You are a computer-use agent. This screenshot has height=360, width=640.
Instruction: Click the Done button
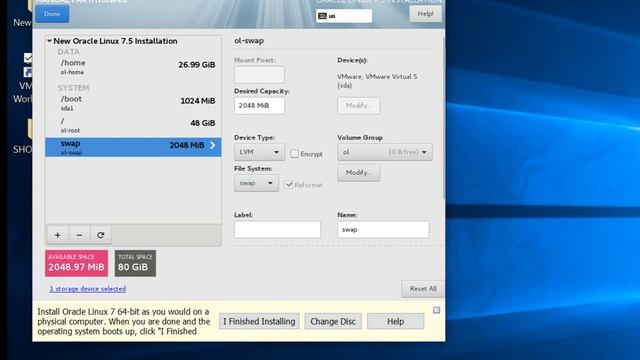tap(52, 14)
